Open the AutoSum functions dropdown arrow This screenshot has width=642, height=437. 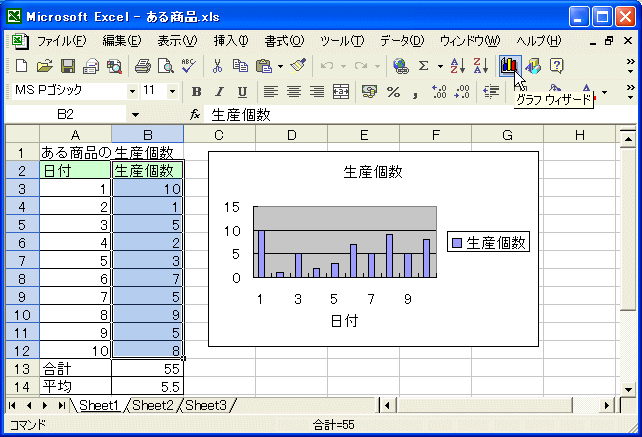440,66
